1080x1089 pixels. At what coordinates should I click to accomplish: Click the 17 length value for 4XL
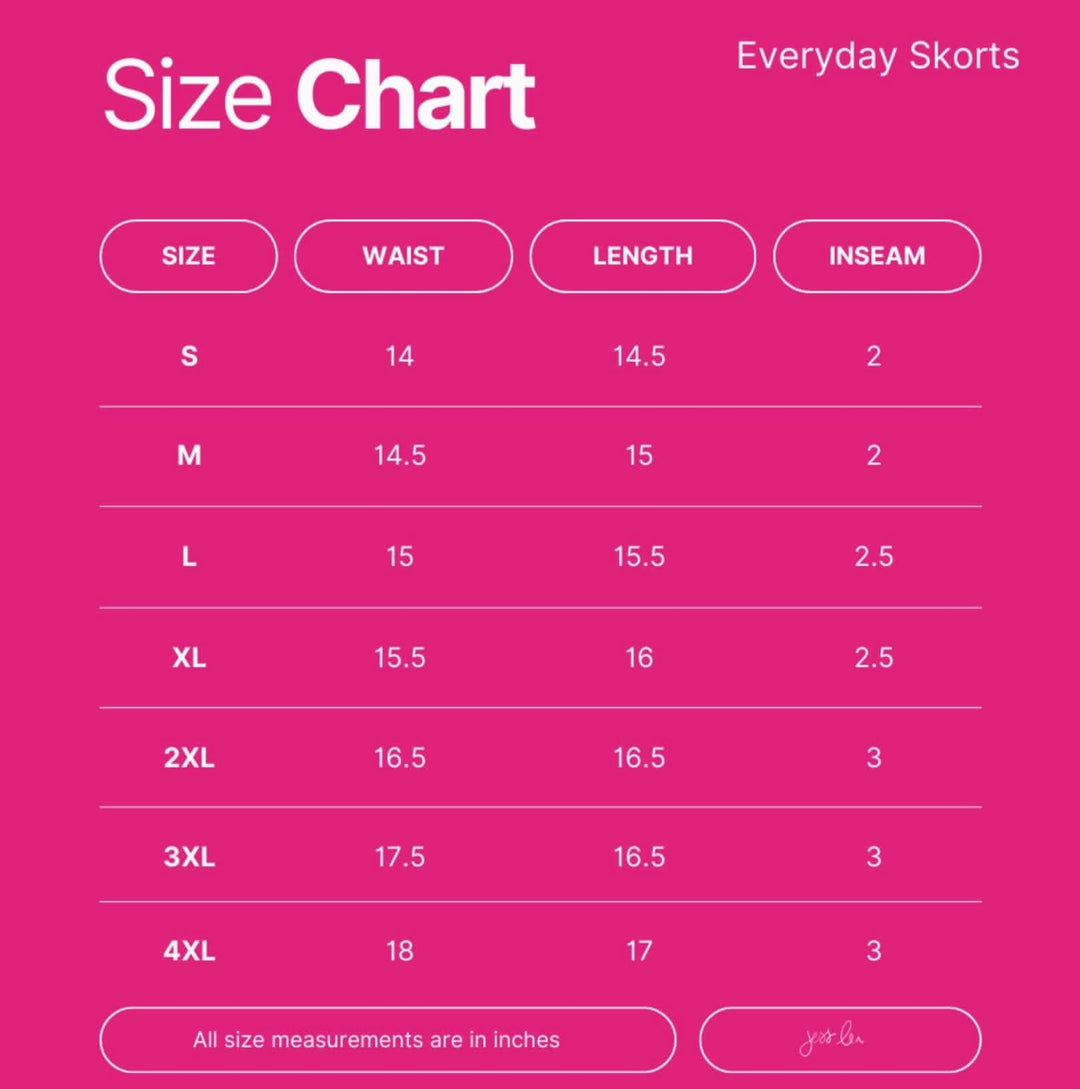tap(639, 950)
